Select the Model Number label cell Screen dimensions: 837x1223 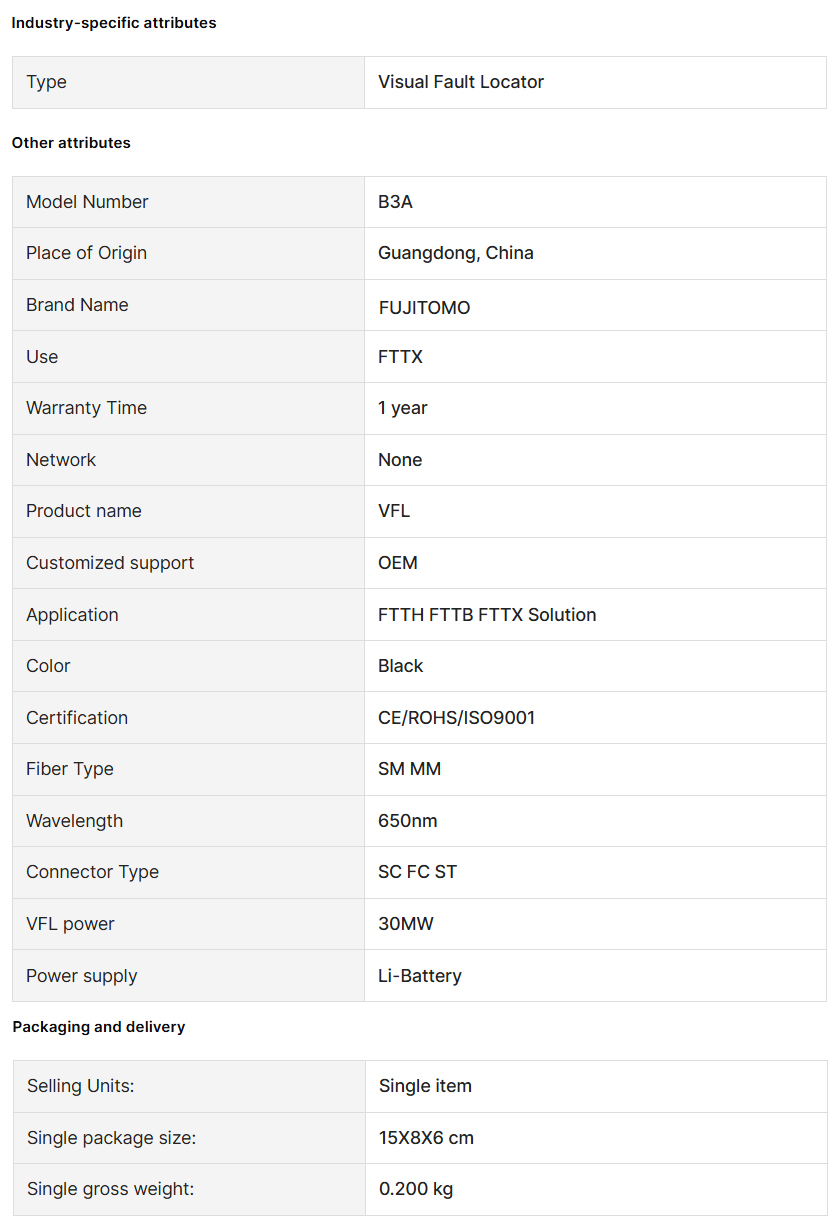(x=188, y=202)
